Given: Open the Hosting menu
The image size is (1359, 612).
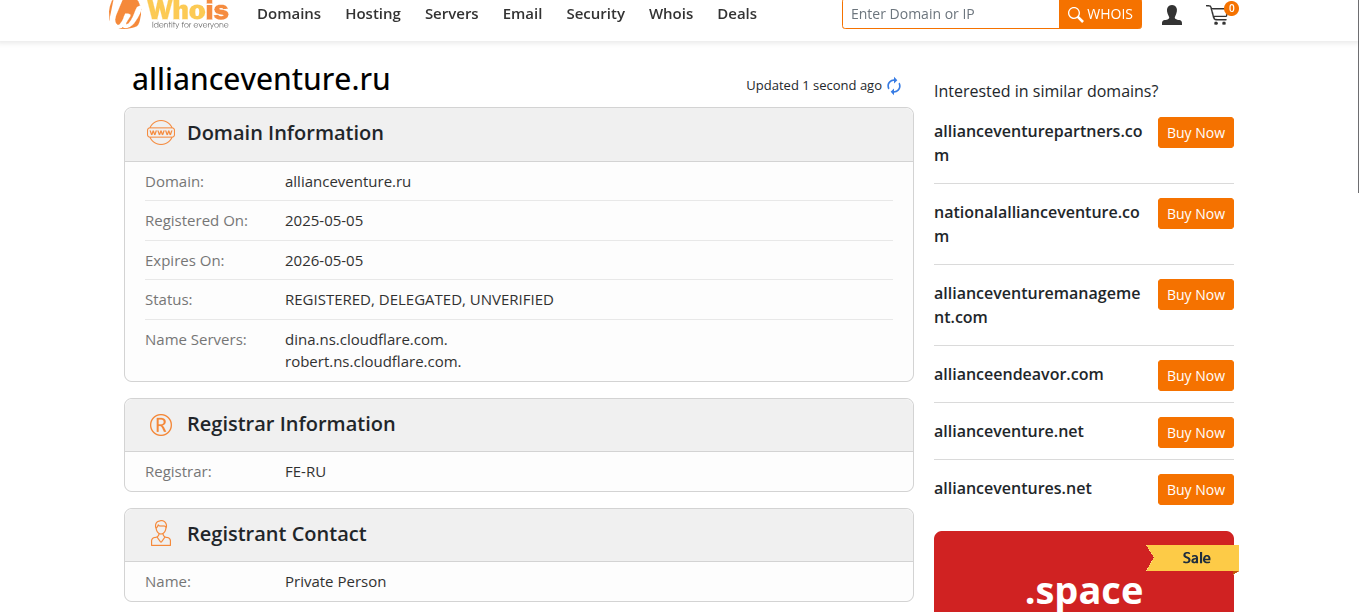Looking at the screenshot, I should [373, 14].
